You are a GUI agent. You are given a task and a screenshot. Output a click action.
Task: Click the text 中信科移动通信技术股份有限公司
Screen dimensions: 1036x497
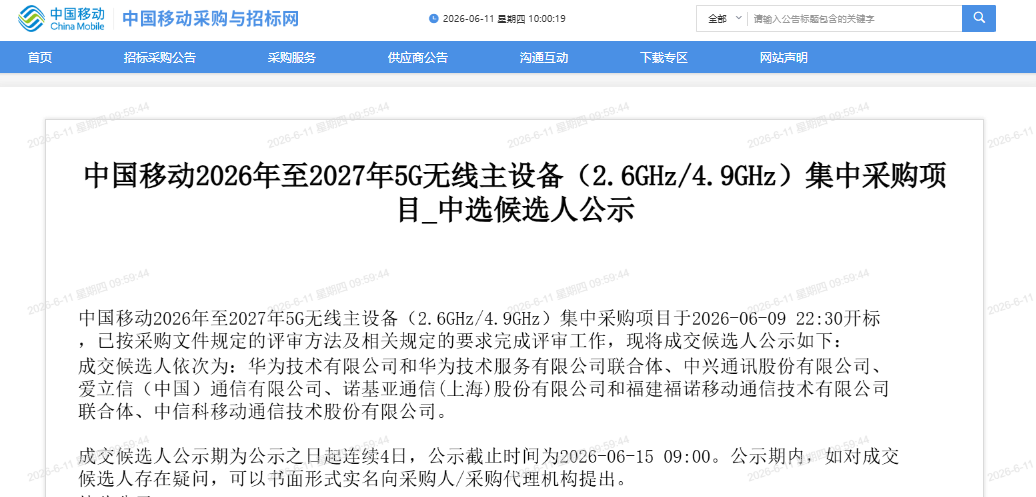(x=295, y=413)
